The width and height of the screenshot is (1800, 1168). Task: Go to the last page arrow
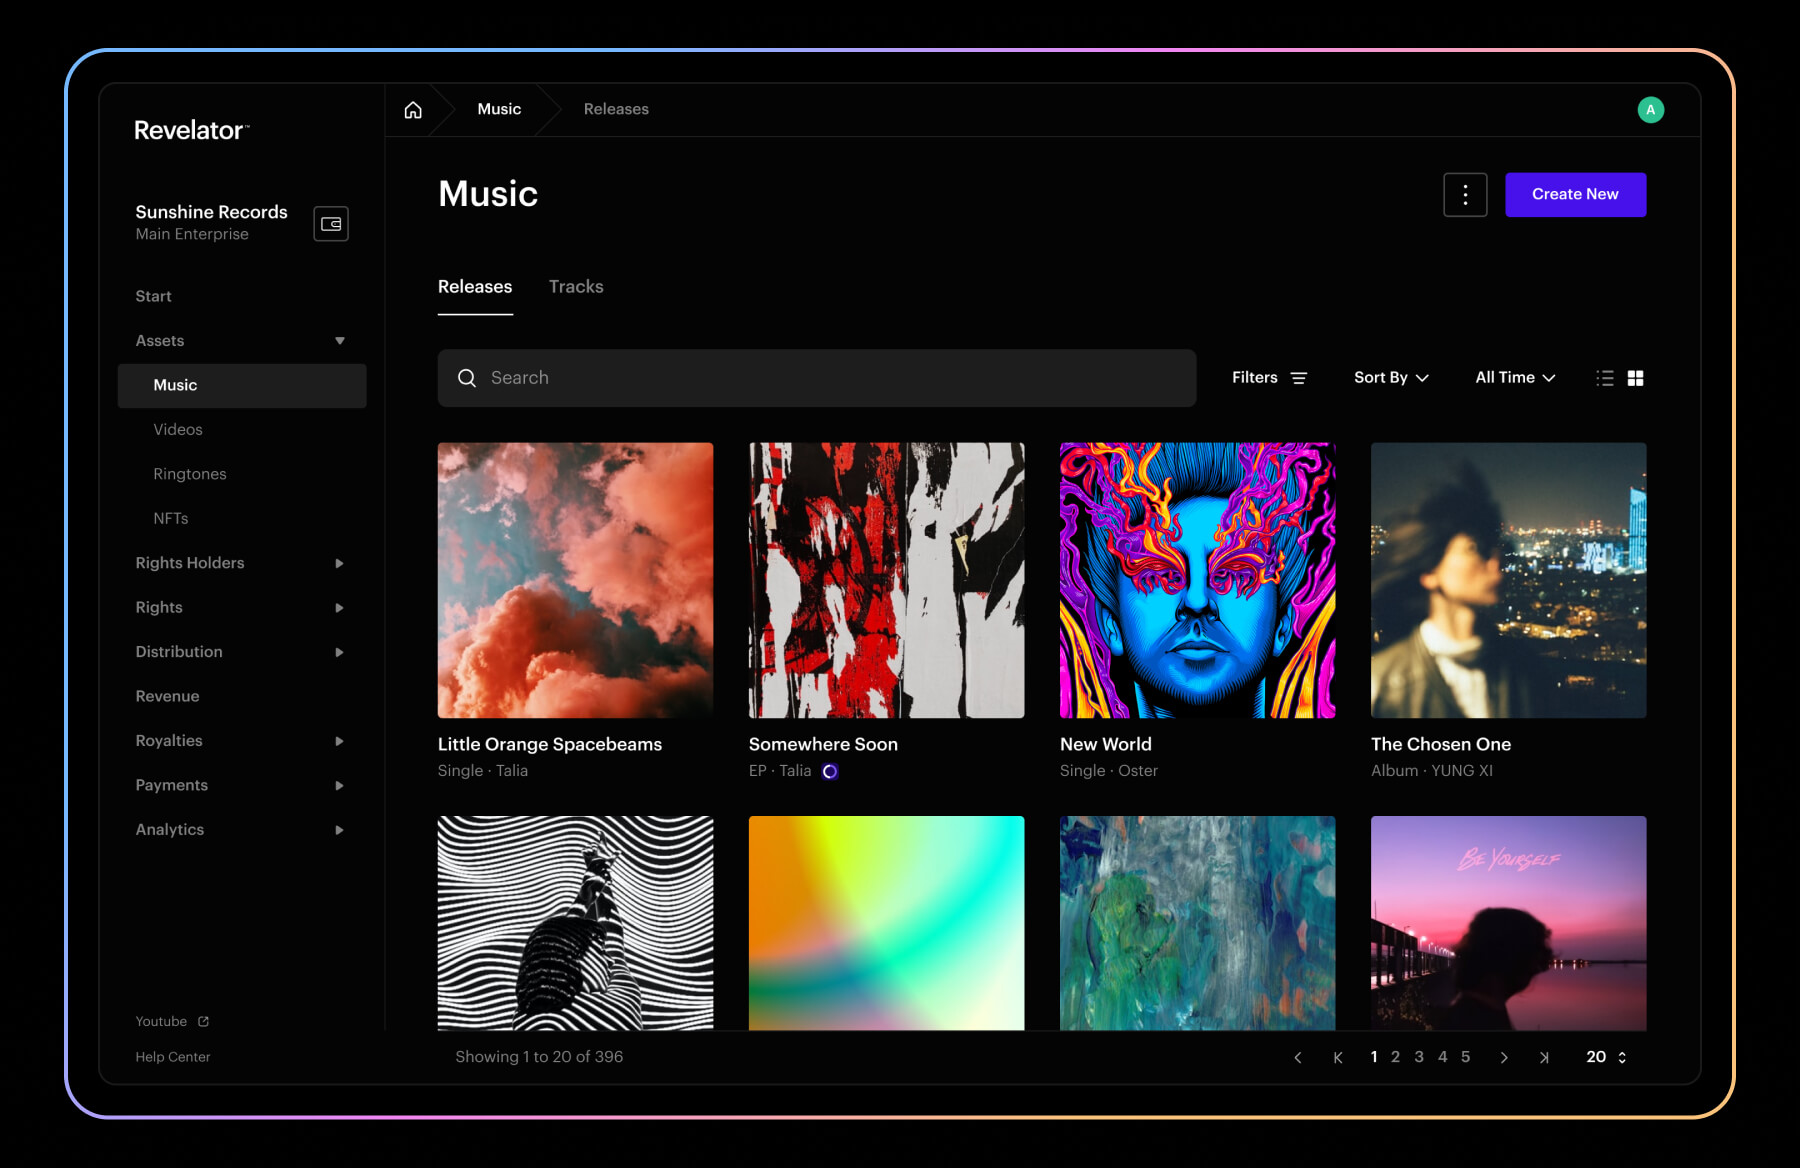coord(1544,1058)
